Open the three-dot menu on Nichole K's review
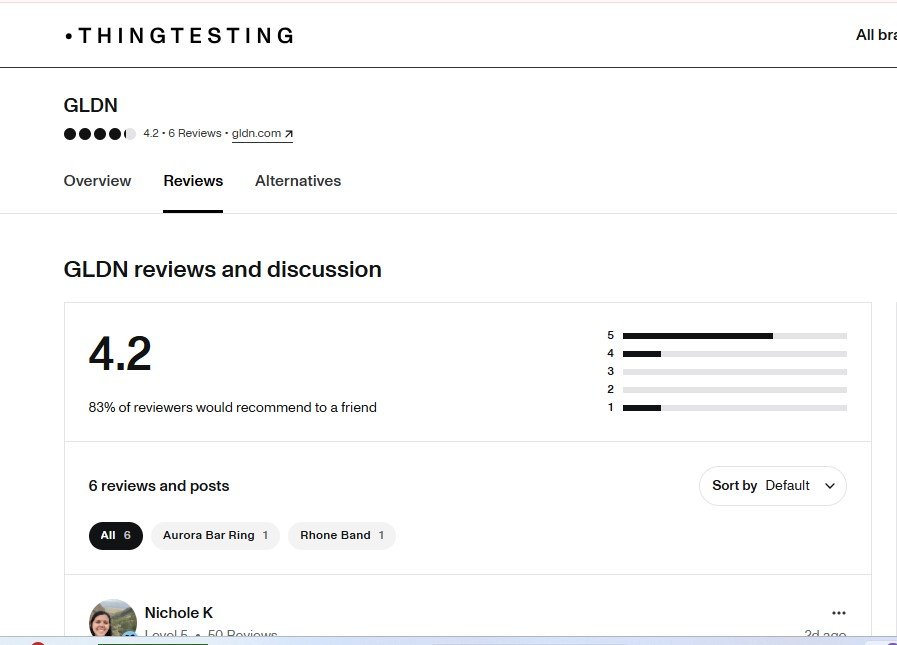Image resolution: width=897 pixels, height=645 pixels. [839, 613]
